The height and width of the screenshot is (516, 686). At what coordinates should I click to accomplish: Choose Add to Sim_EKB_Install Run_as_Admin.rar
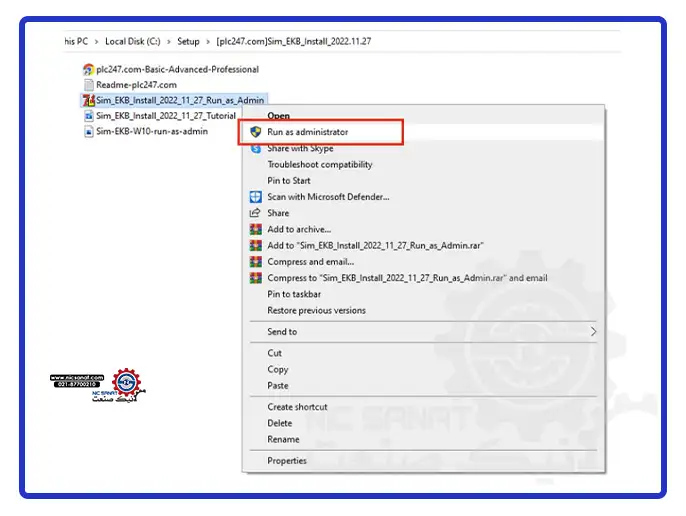coord(375,246)
